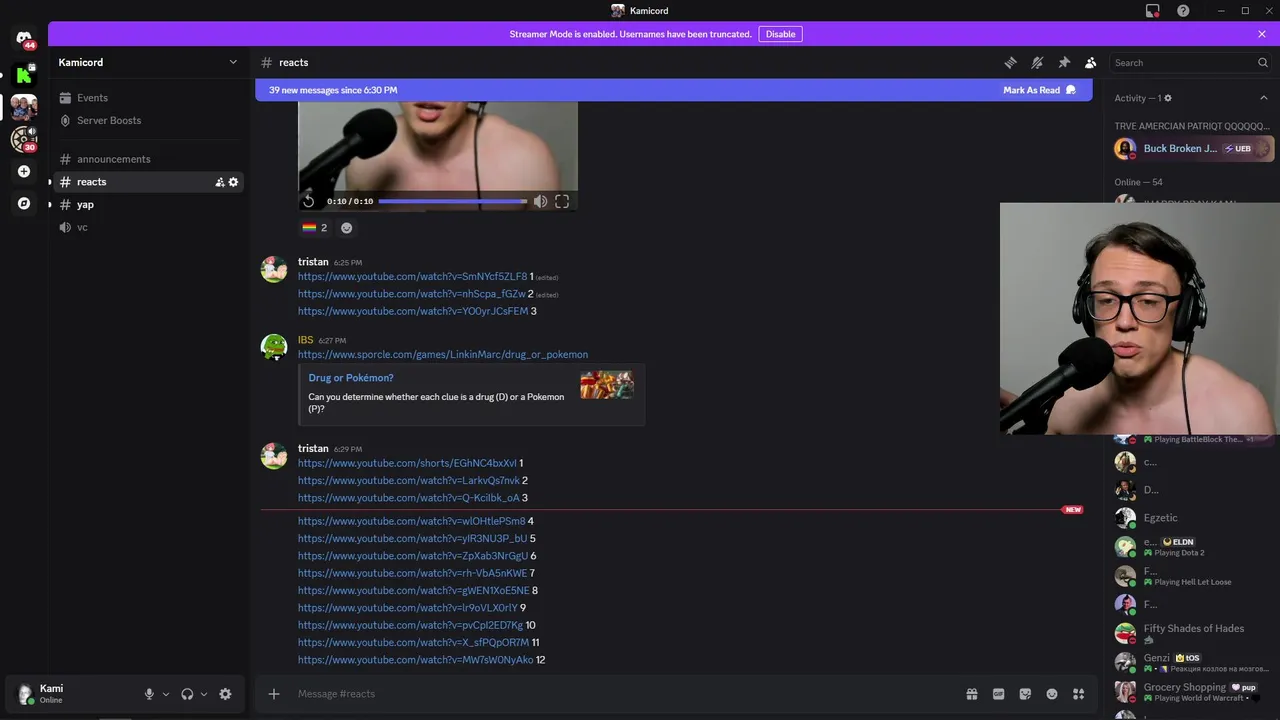Invite people to reacts channel icon
This screenshot has width=1280, height=720.
click(x=219, y=182)
